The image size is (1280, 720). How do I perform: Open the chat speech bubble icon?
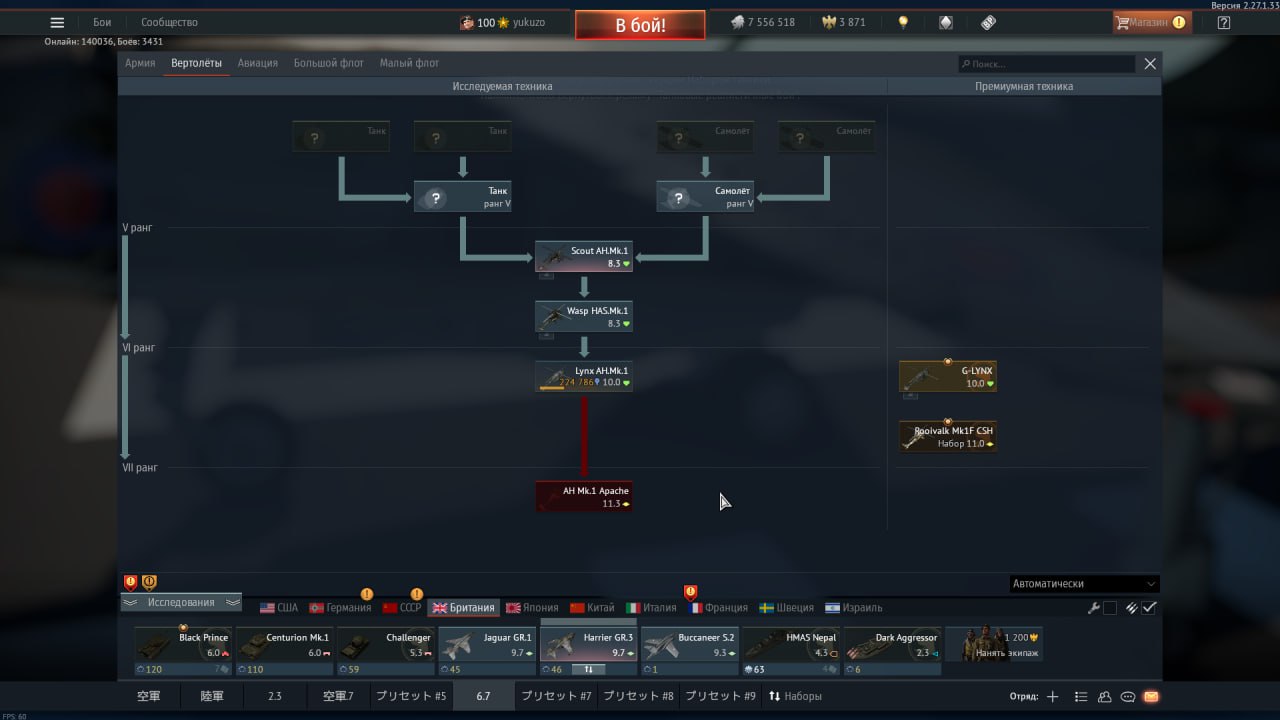[1128, 696]
